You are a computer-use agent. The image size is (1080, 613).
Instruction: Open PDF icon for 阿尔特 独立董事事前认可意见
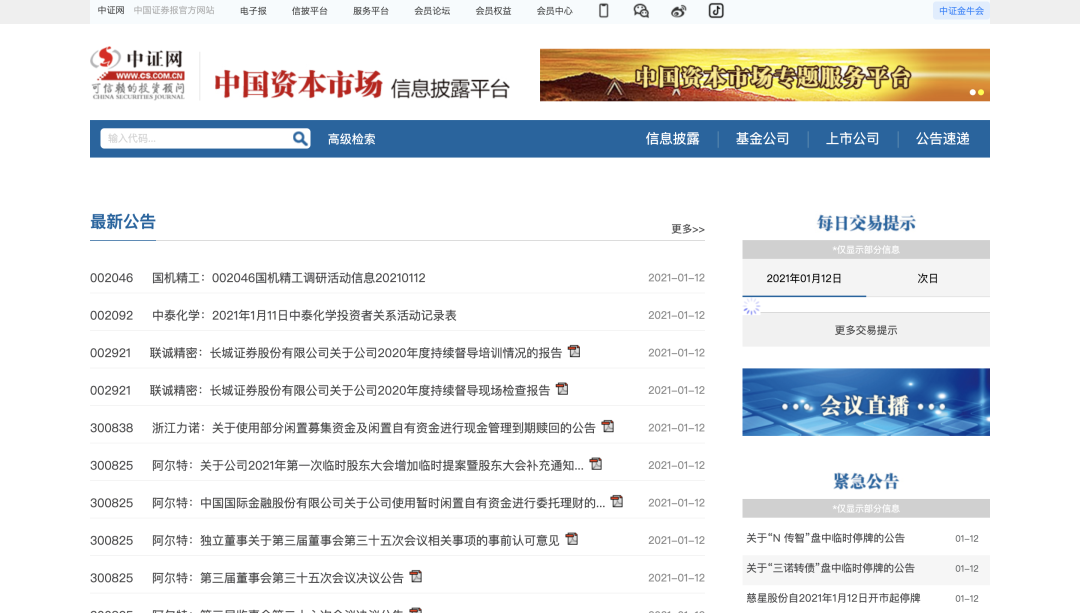point(572,539)
